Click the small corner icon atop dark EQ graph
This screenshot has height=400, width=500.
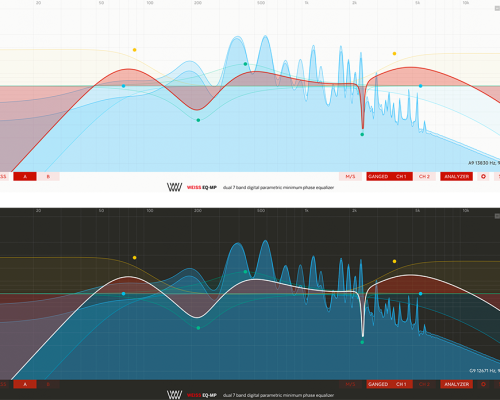click(x=497, y=216)
